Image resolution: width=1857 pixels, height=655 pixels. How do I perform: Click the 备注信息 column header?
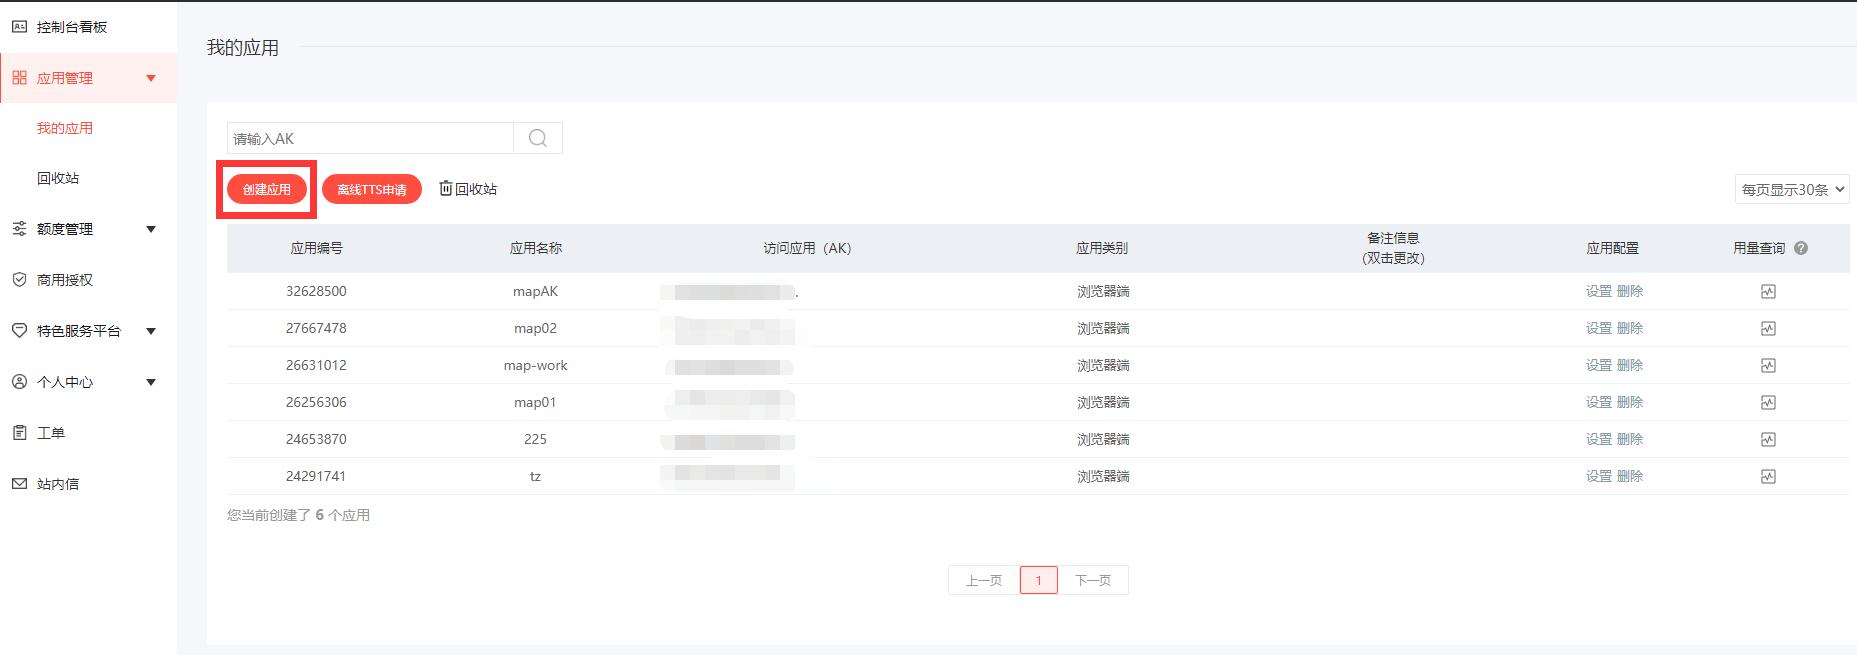(x=1393, y=248)
